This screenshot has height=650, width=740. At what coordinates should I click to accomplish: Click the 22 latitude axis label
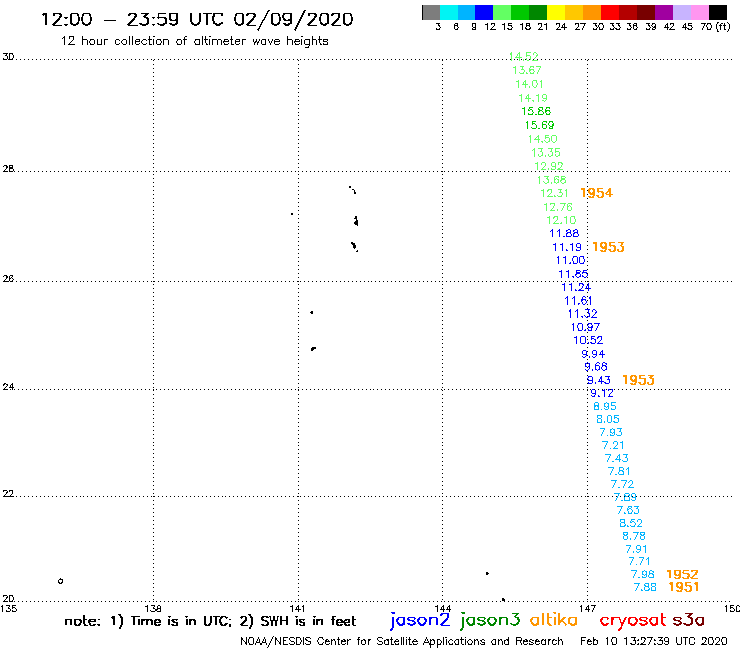click(x=8, y=494)
